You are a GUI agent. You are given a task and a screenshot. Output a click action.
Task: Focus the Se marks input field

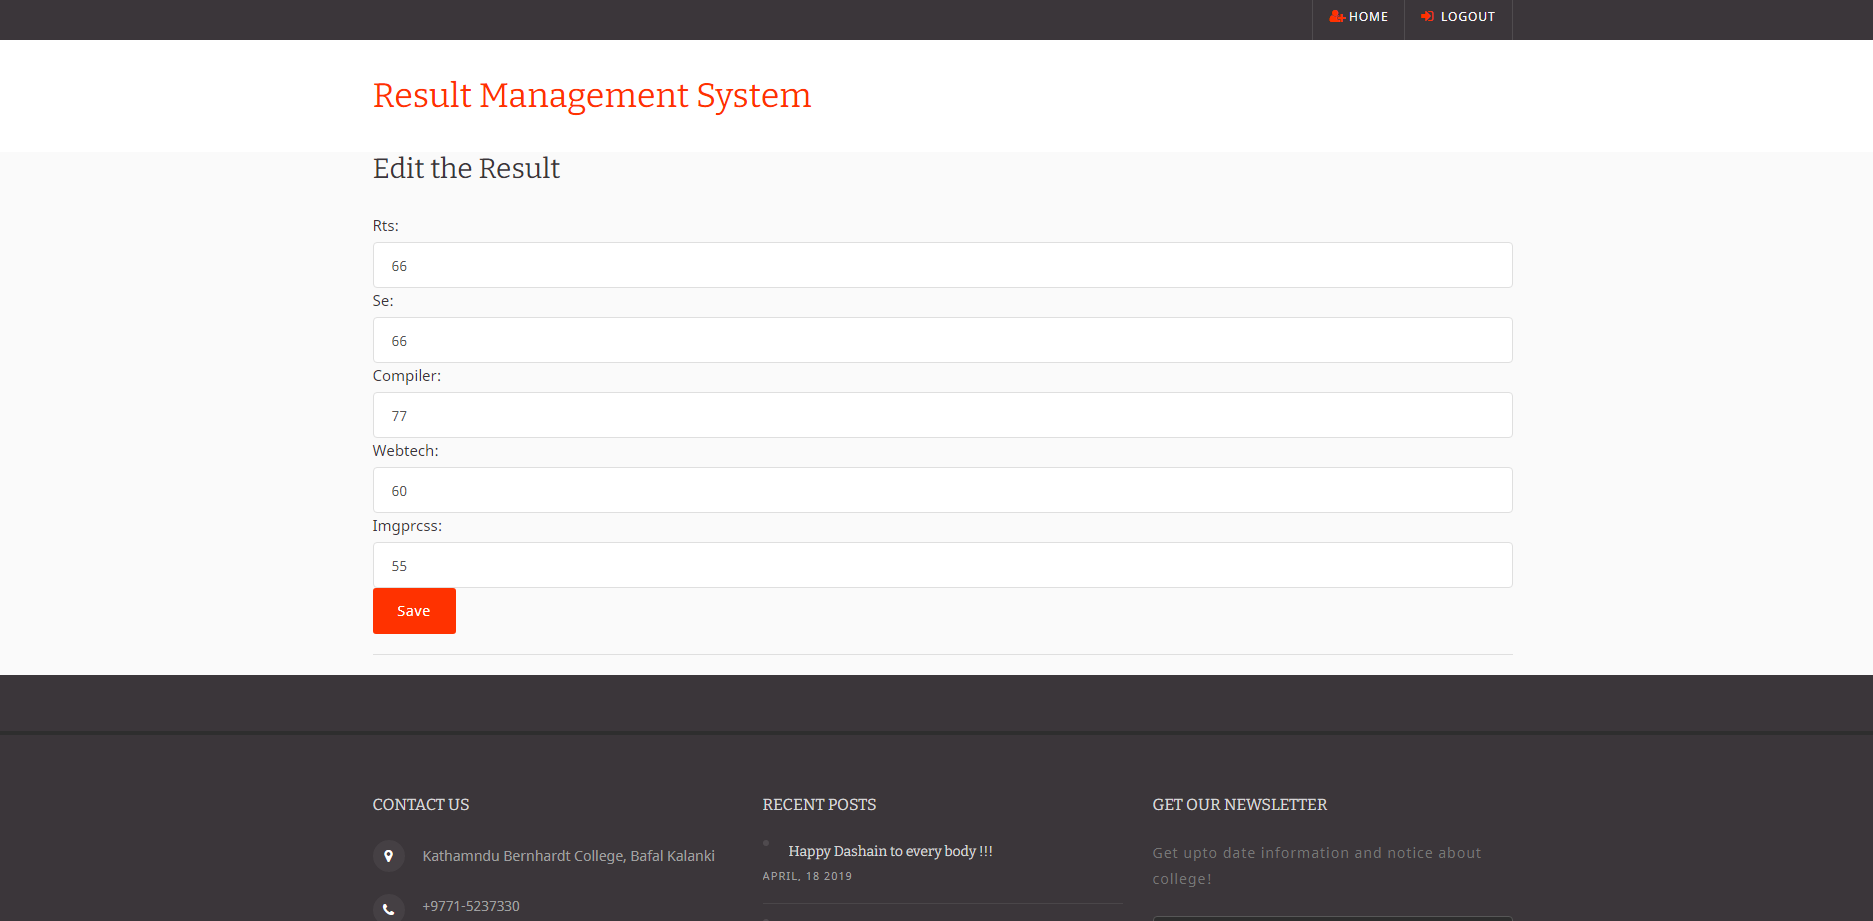[x=942, y=340]
